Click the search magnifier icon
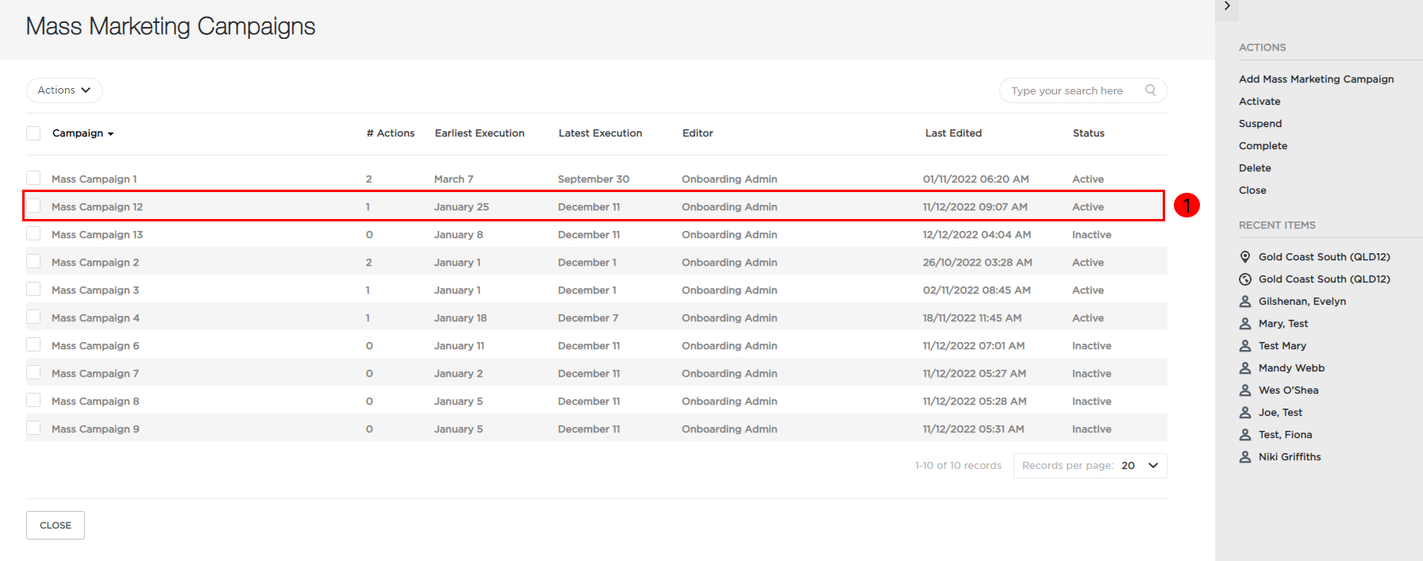Image resolution: width=1423 pixels, height=561 pixels. pos(1150,90)
